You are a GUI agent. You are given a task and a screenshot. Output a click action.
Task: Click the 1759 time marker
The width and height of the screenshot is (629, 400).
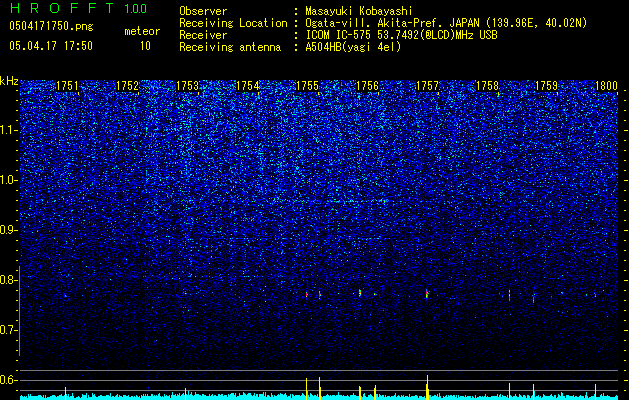coord(547,86)
